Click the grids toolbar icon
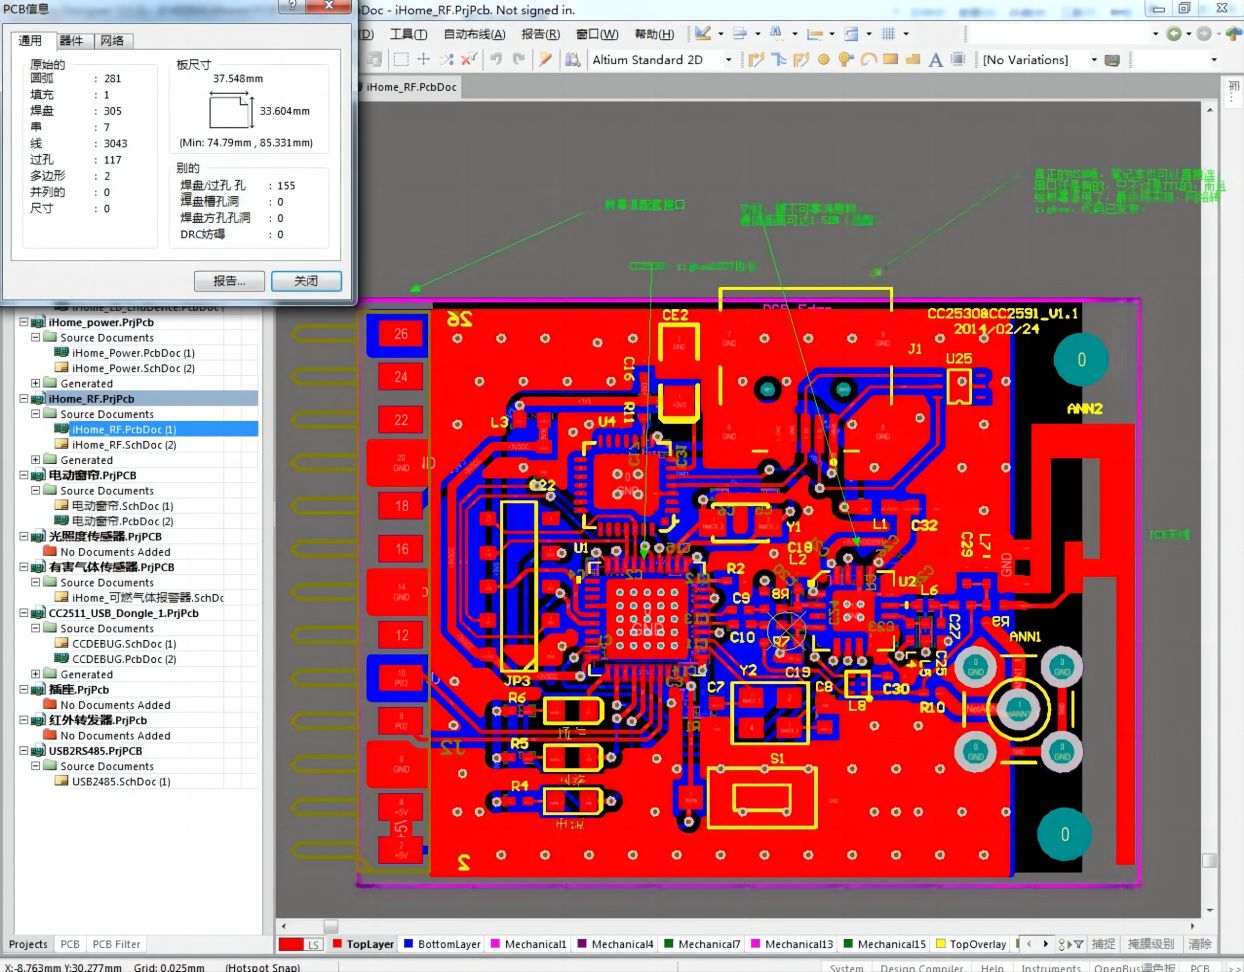This screenshot has height=972, width=1244. coord(888,33)
